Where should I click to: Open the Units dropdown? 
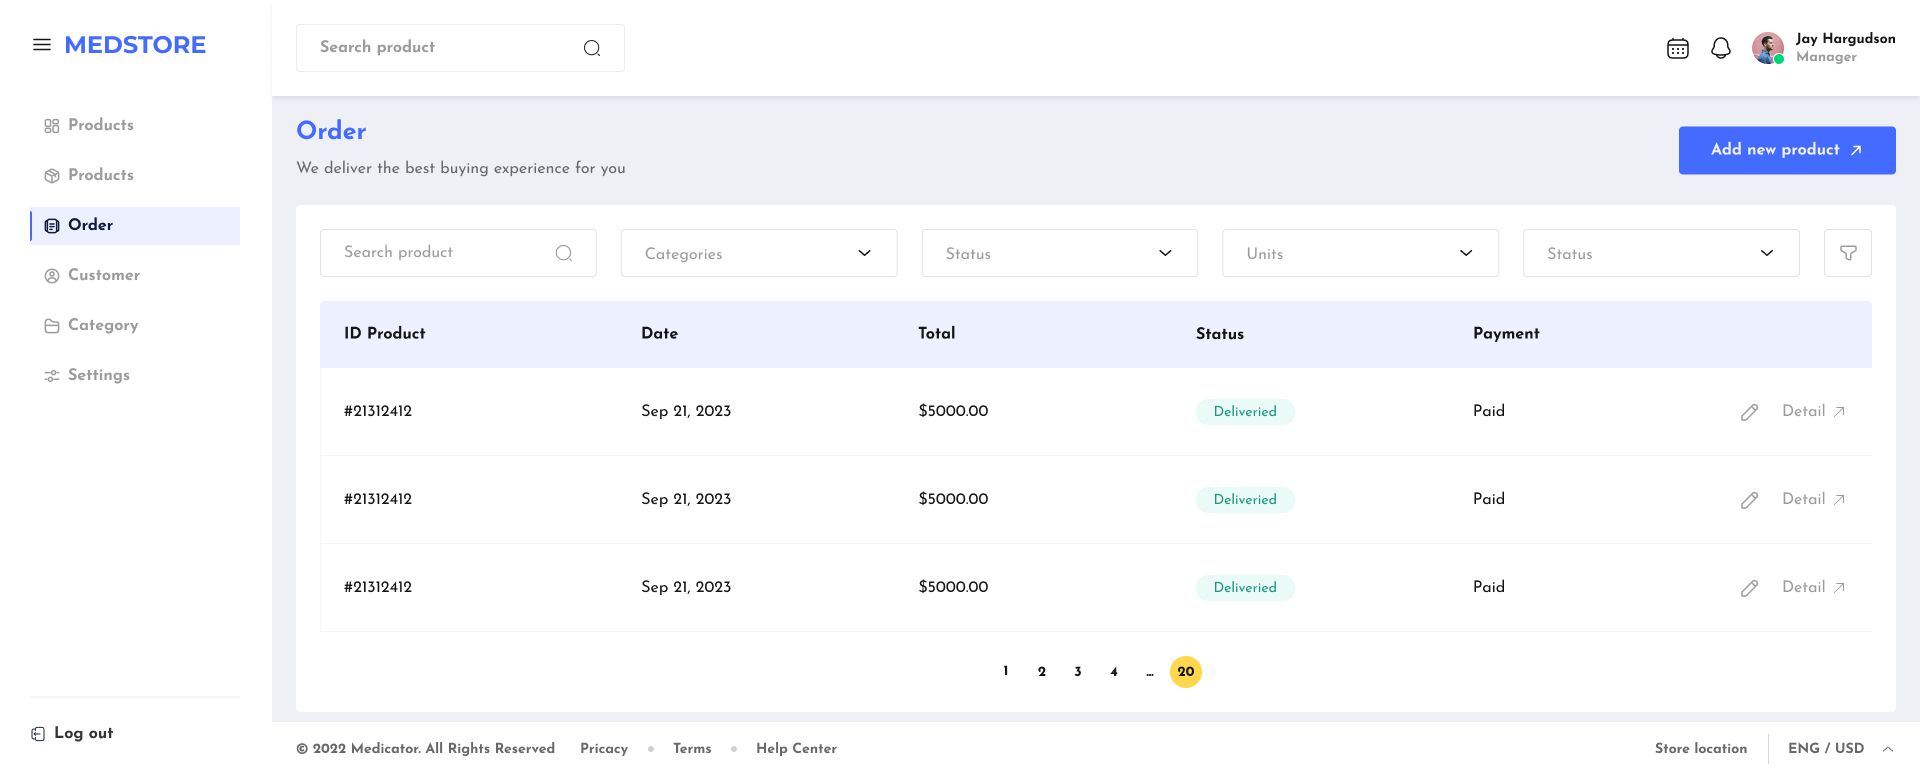click(x=1359, y=253)
